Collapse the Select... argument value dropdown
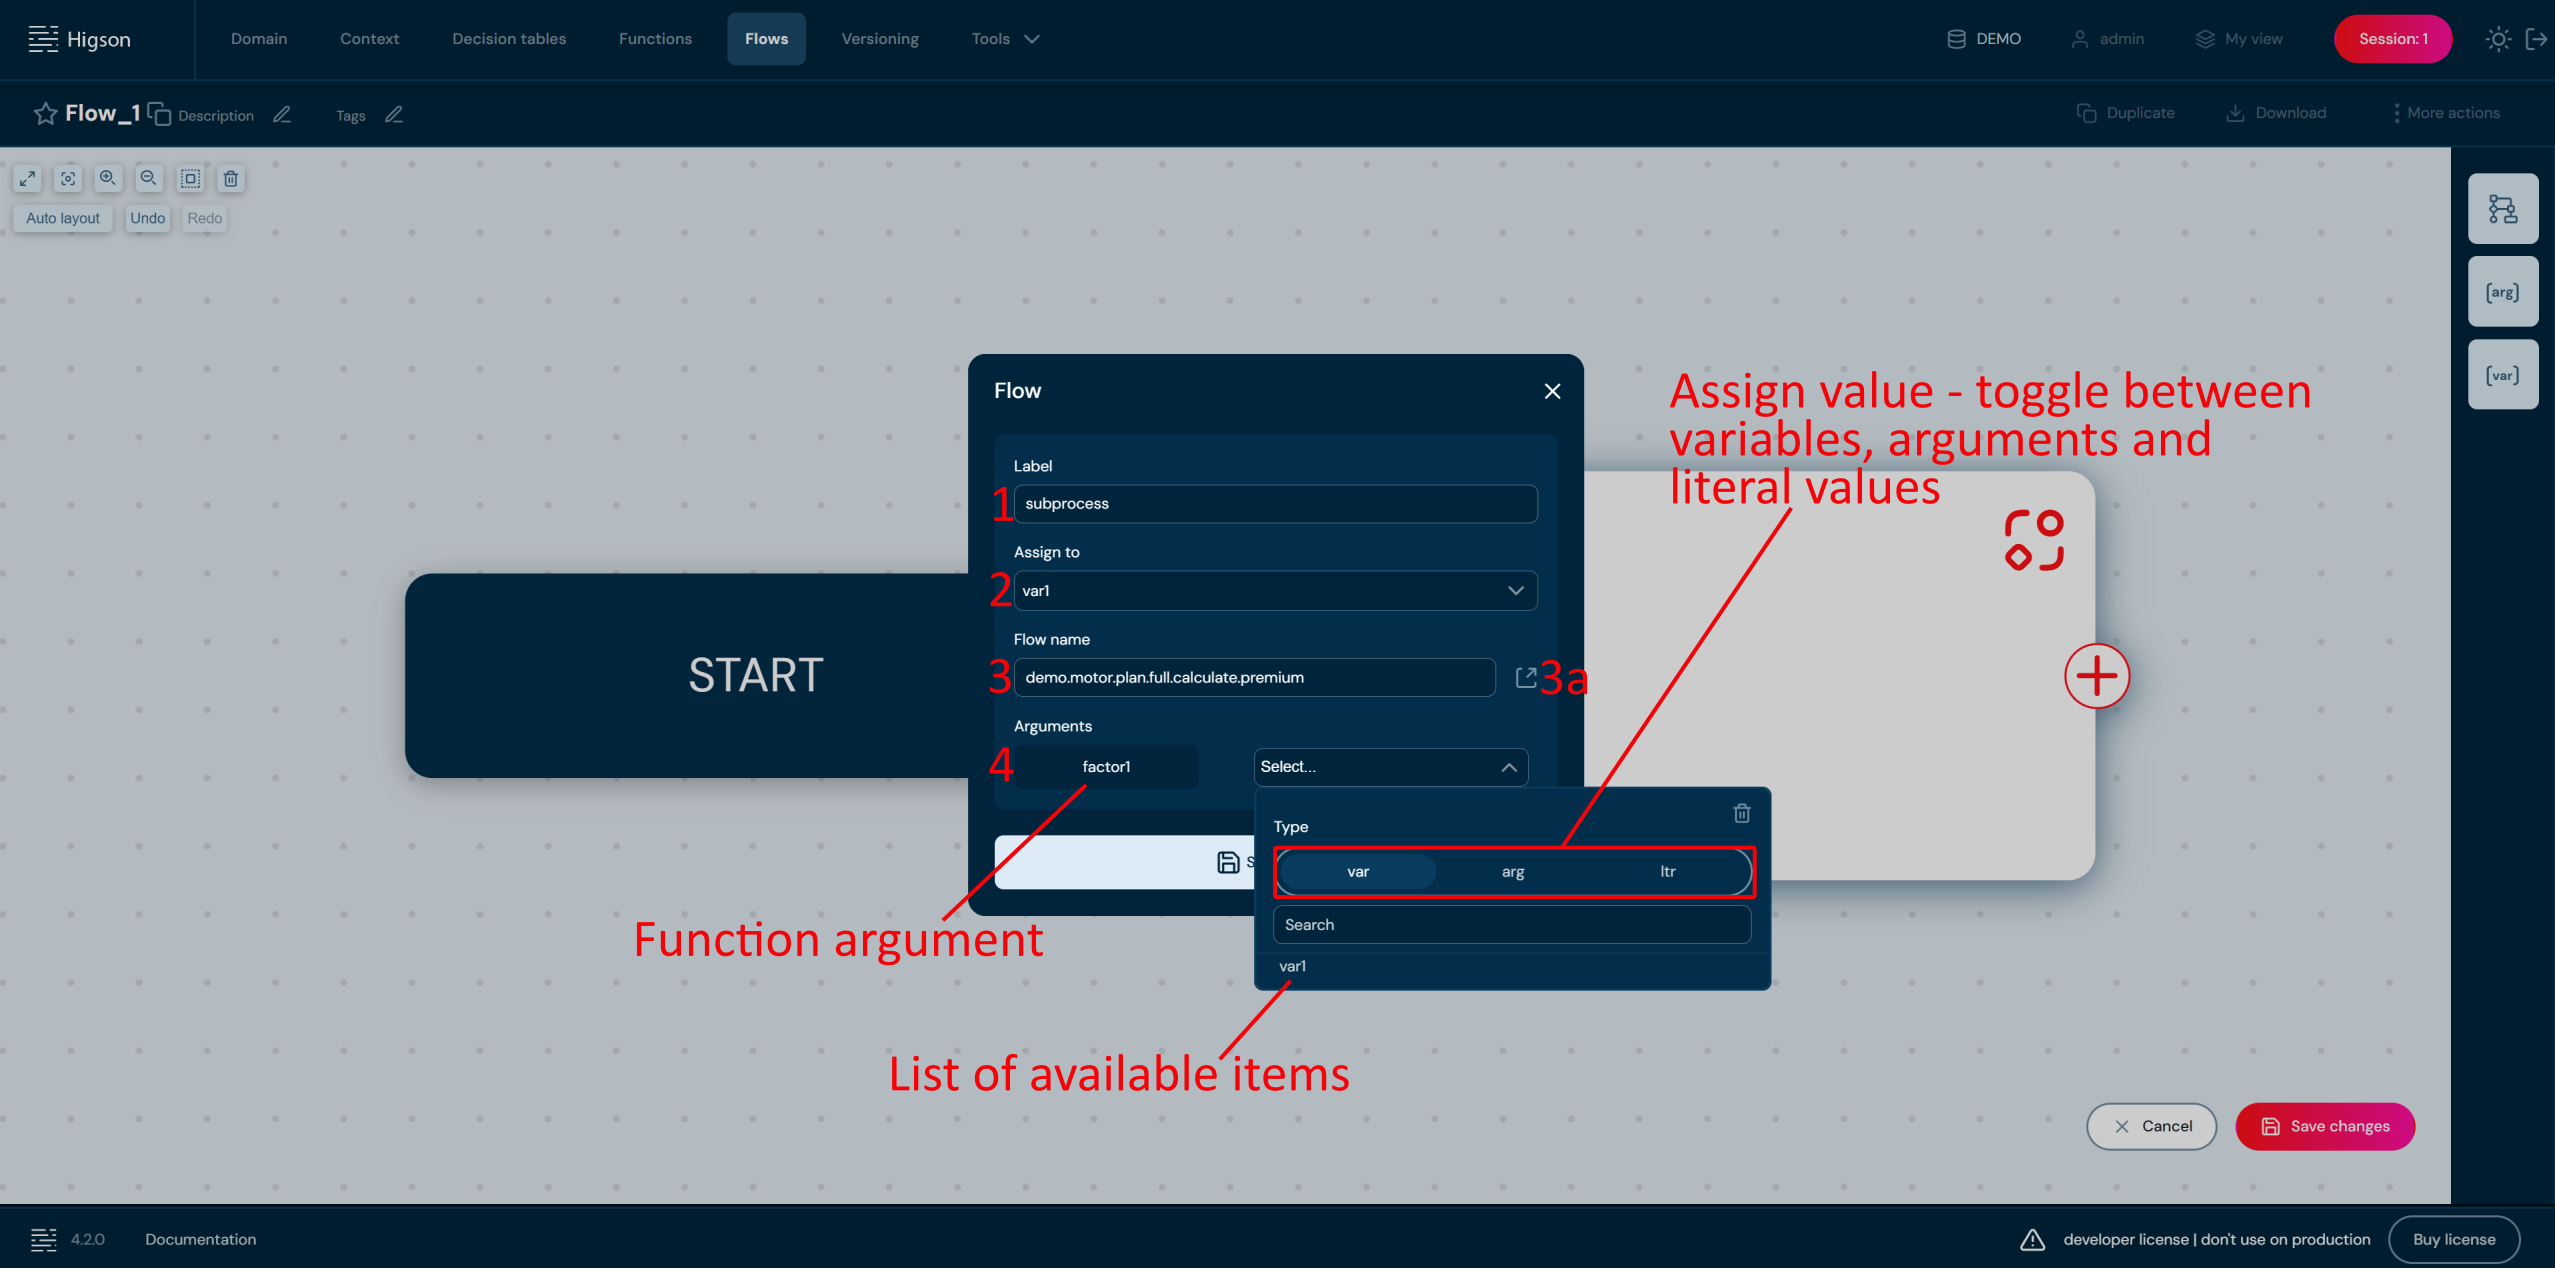This screenshot has height=1268, width=2555. click(1508, 767)
